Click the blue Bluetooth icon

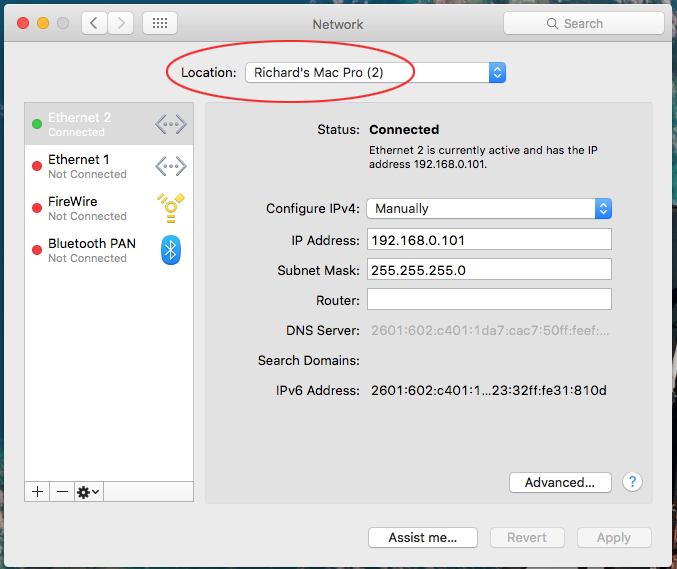point(171,250)
